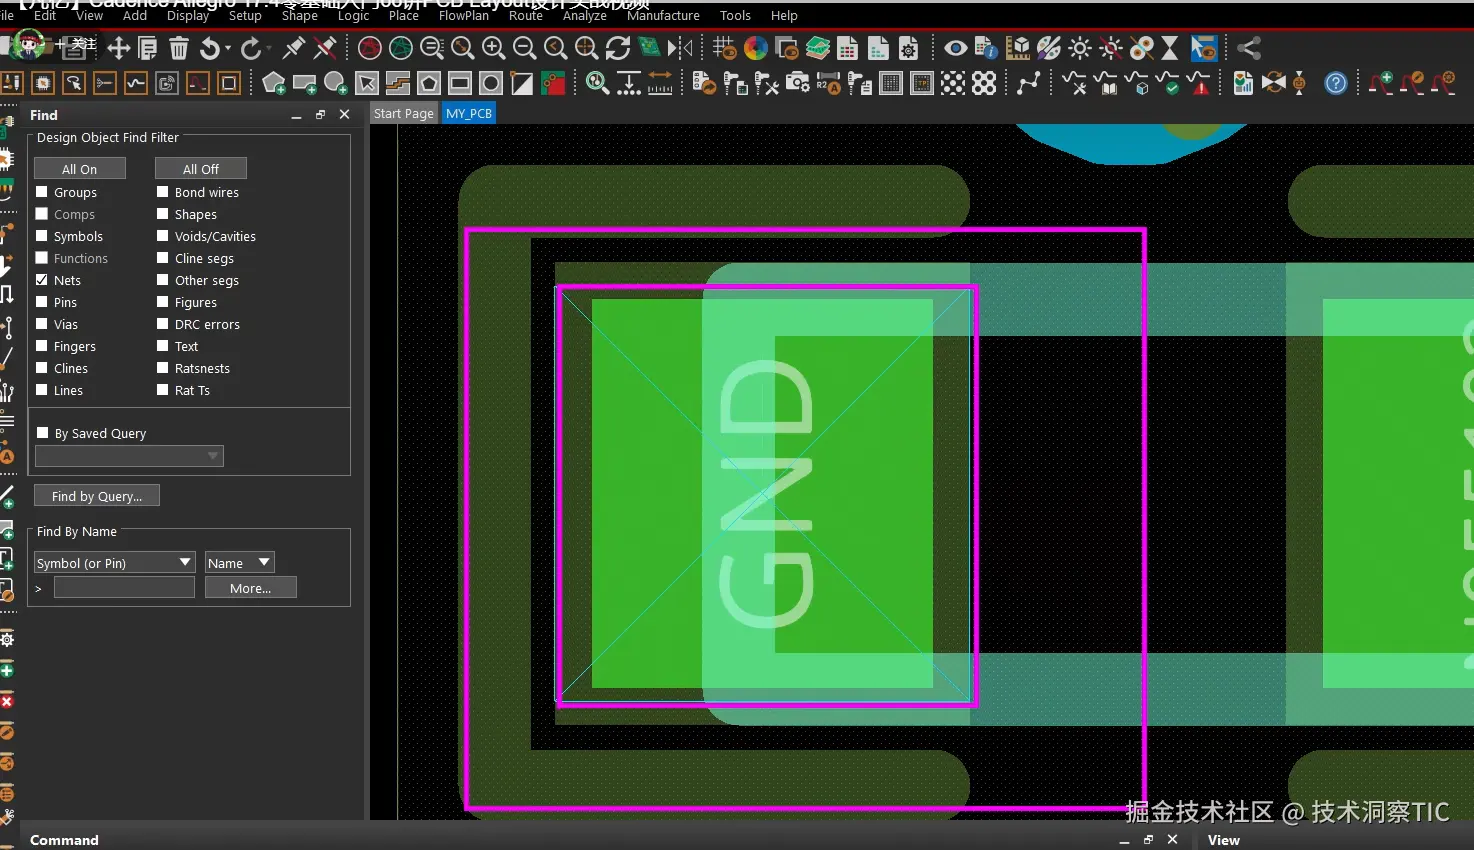Click the hourglass icon in toolbar
This screenshot has width=1474, height=850.
coord(1170,48)
